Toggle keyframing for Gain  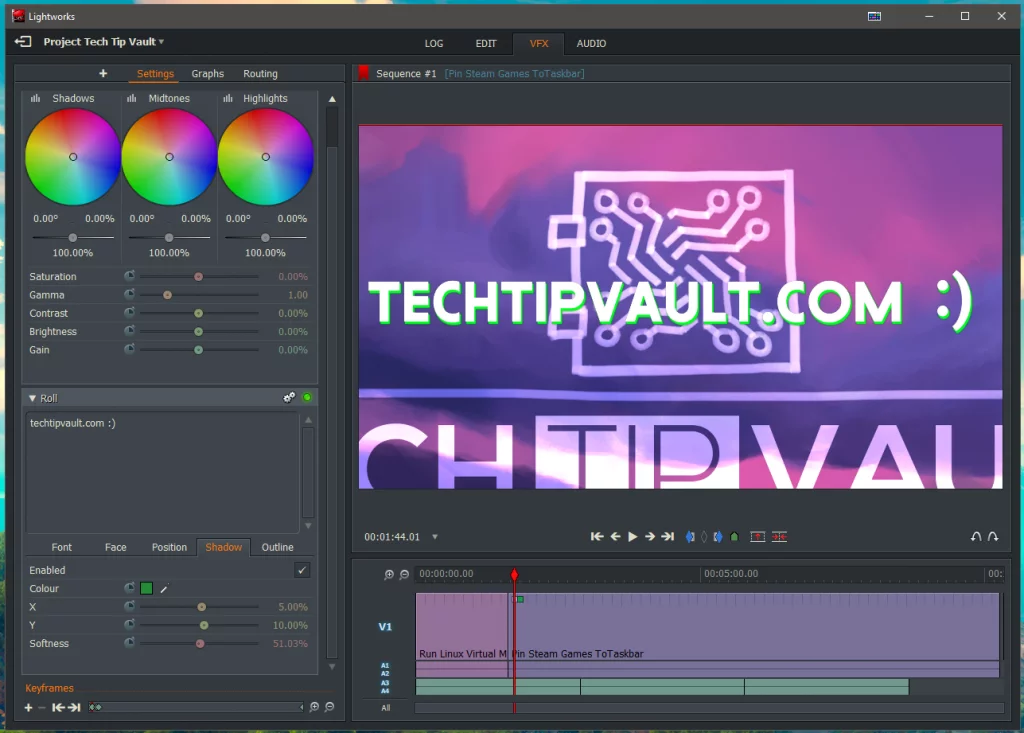tap(129, 350)
